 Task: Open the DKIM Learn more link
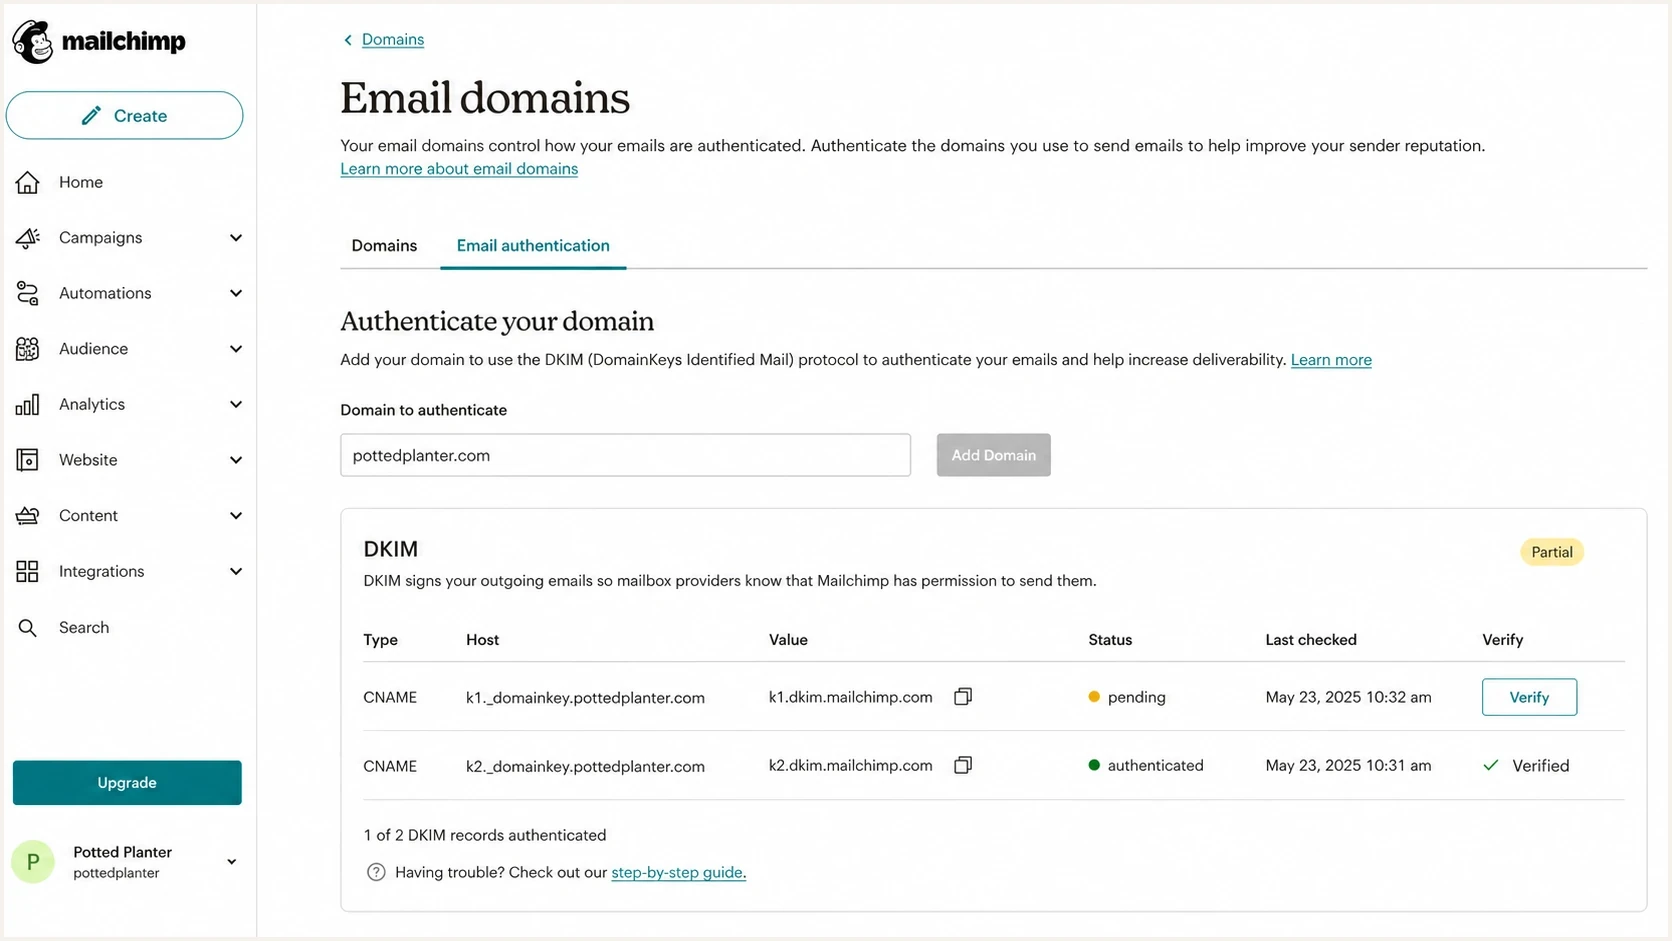coord(1331,360)
